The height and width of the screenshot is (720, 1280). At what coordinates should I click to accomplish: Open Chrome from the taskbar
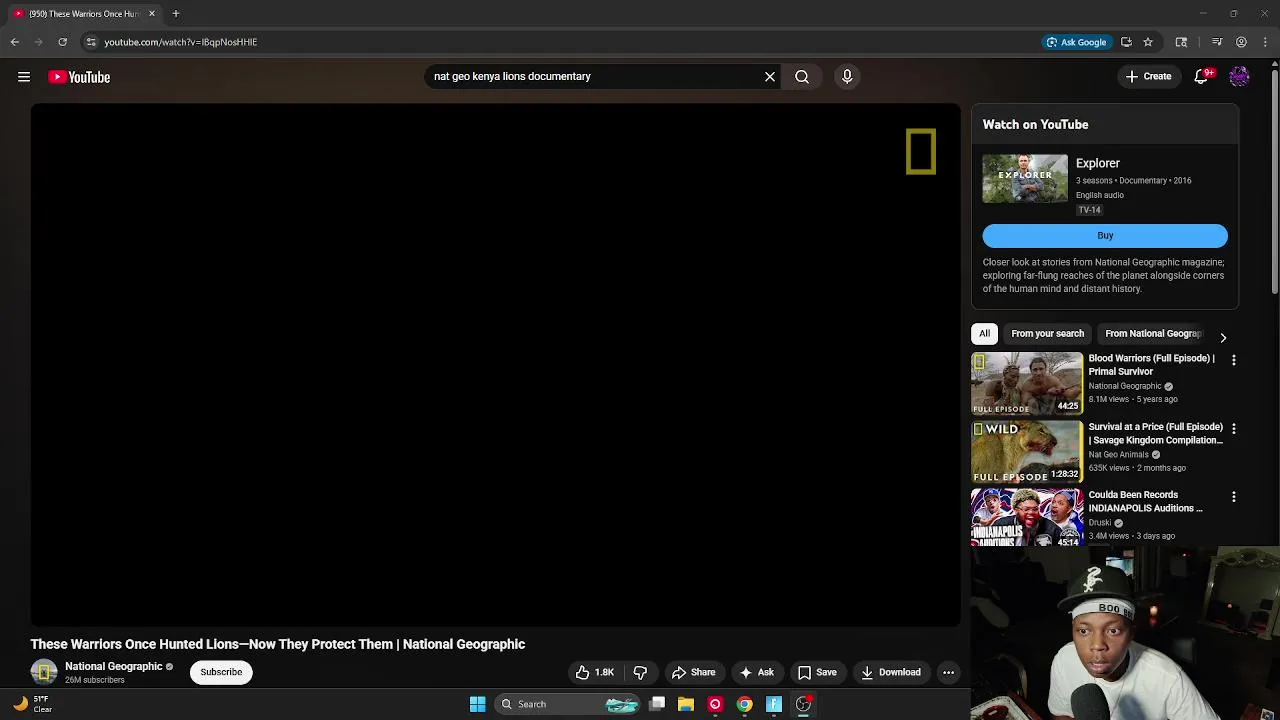pos(744,704)
